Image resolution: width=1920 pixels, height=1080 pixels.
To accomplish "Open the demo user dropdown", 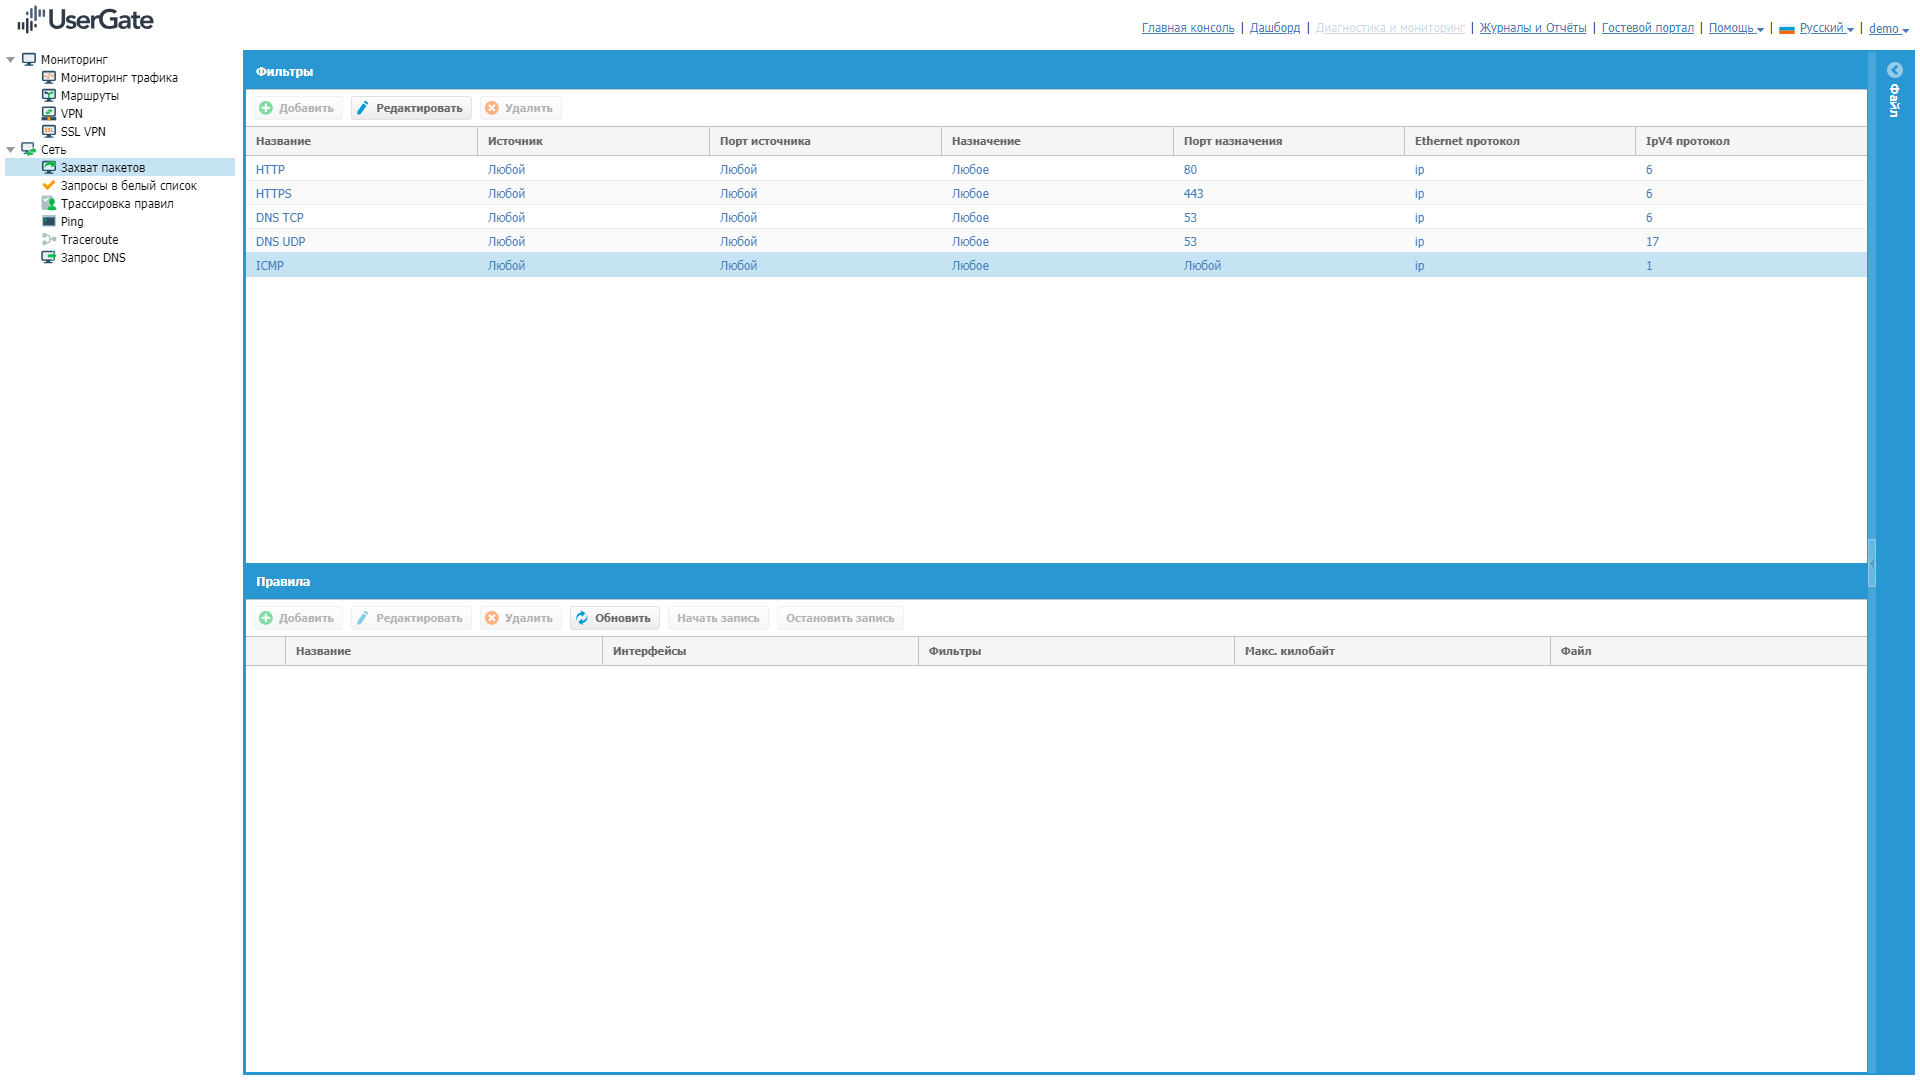I will [1888, 29].
